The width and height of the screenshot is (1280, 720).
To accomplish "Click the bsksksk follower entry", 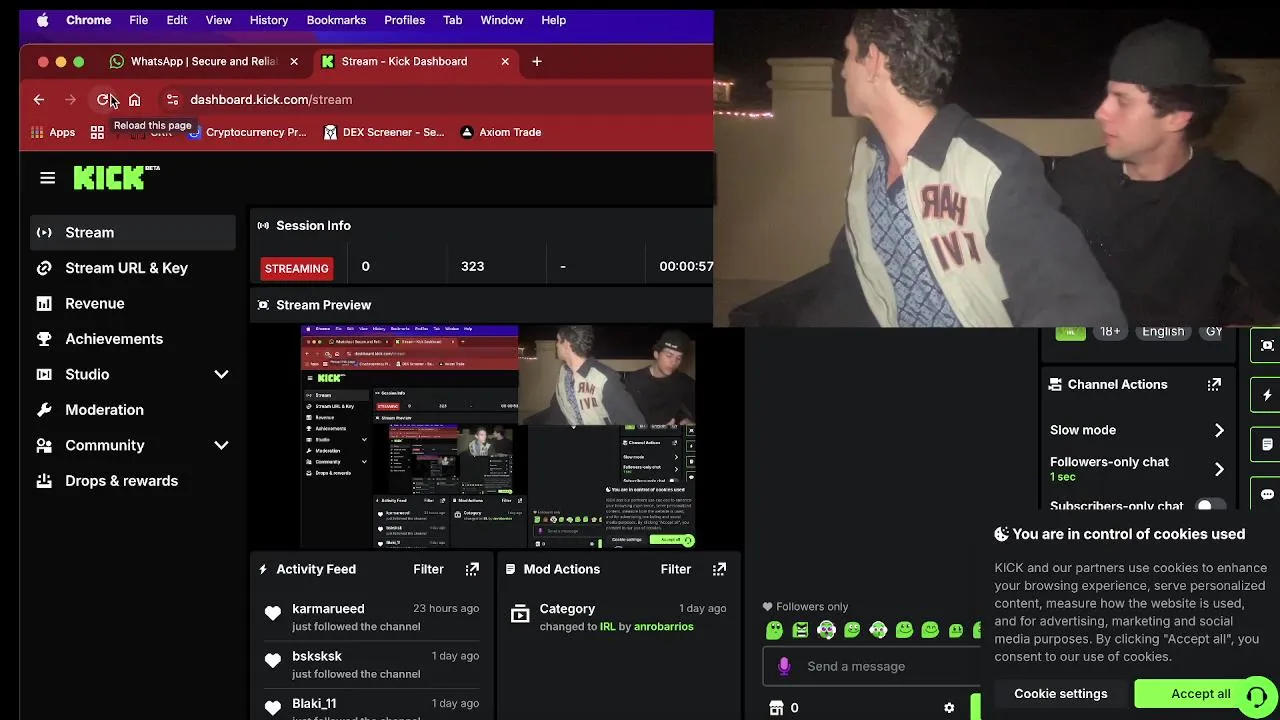I will click(x=371, y=664).
